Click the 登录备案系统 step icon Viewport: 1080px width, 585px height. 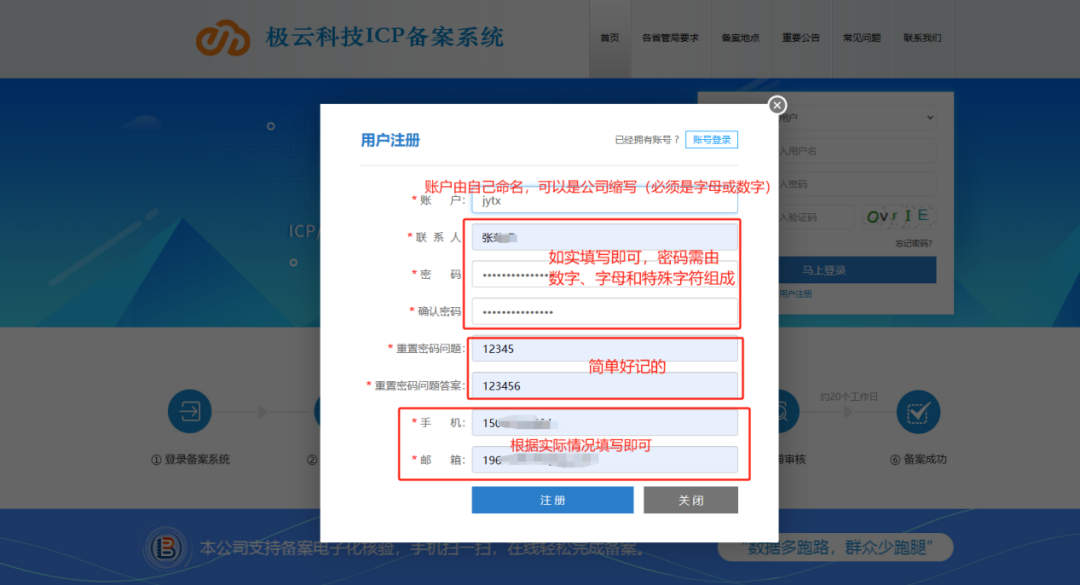[x=190, y=411]
